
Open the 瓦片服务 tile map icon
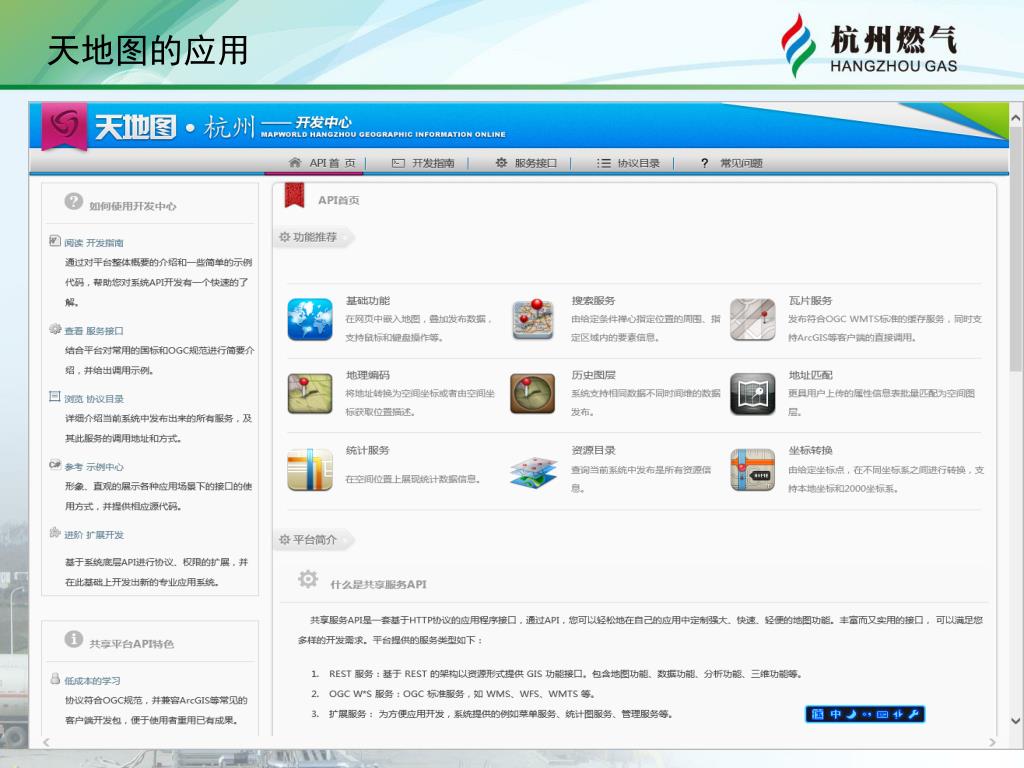(752, 319)
